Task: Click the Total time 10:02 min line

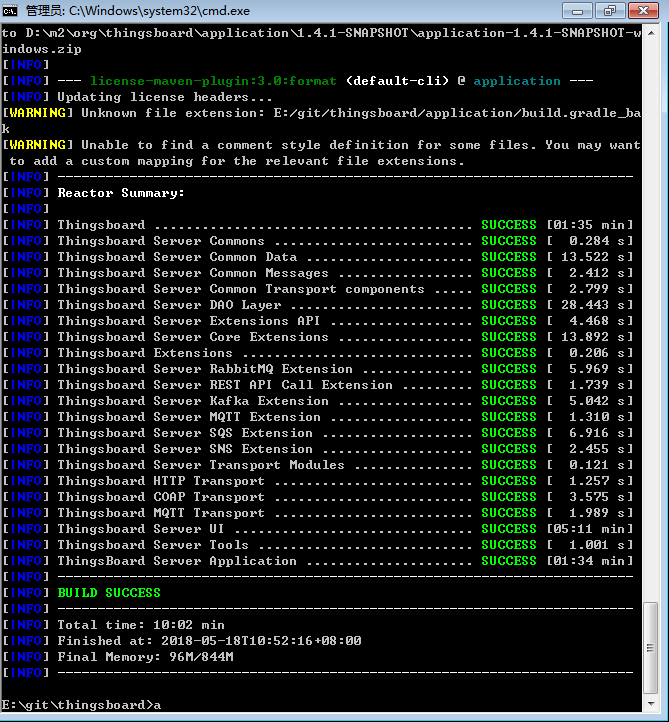Action: point(114,625)
